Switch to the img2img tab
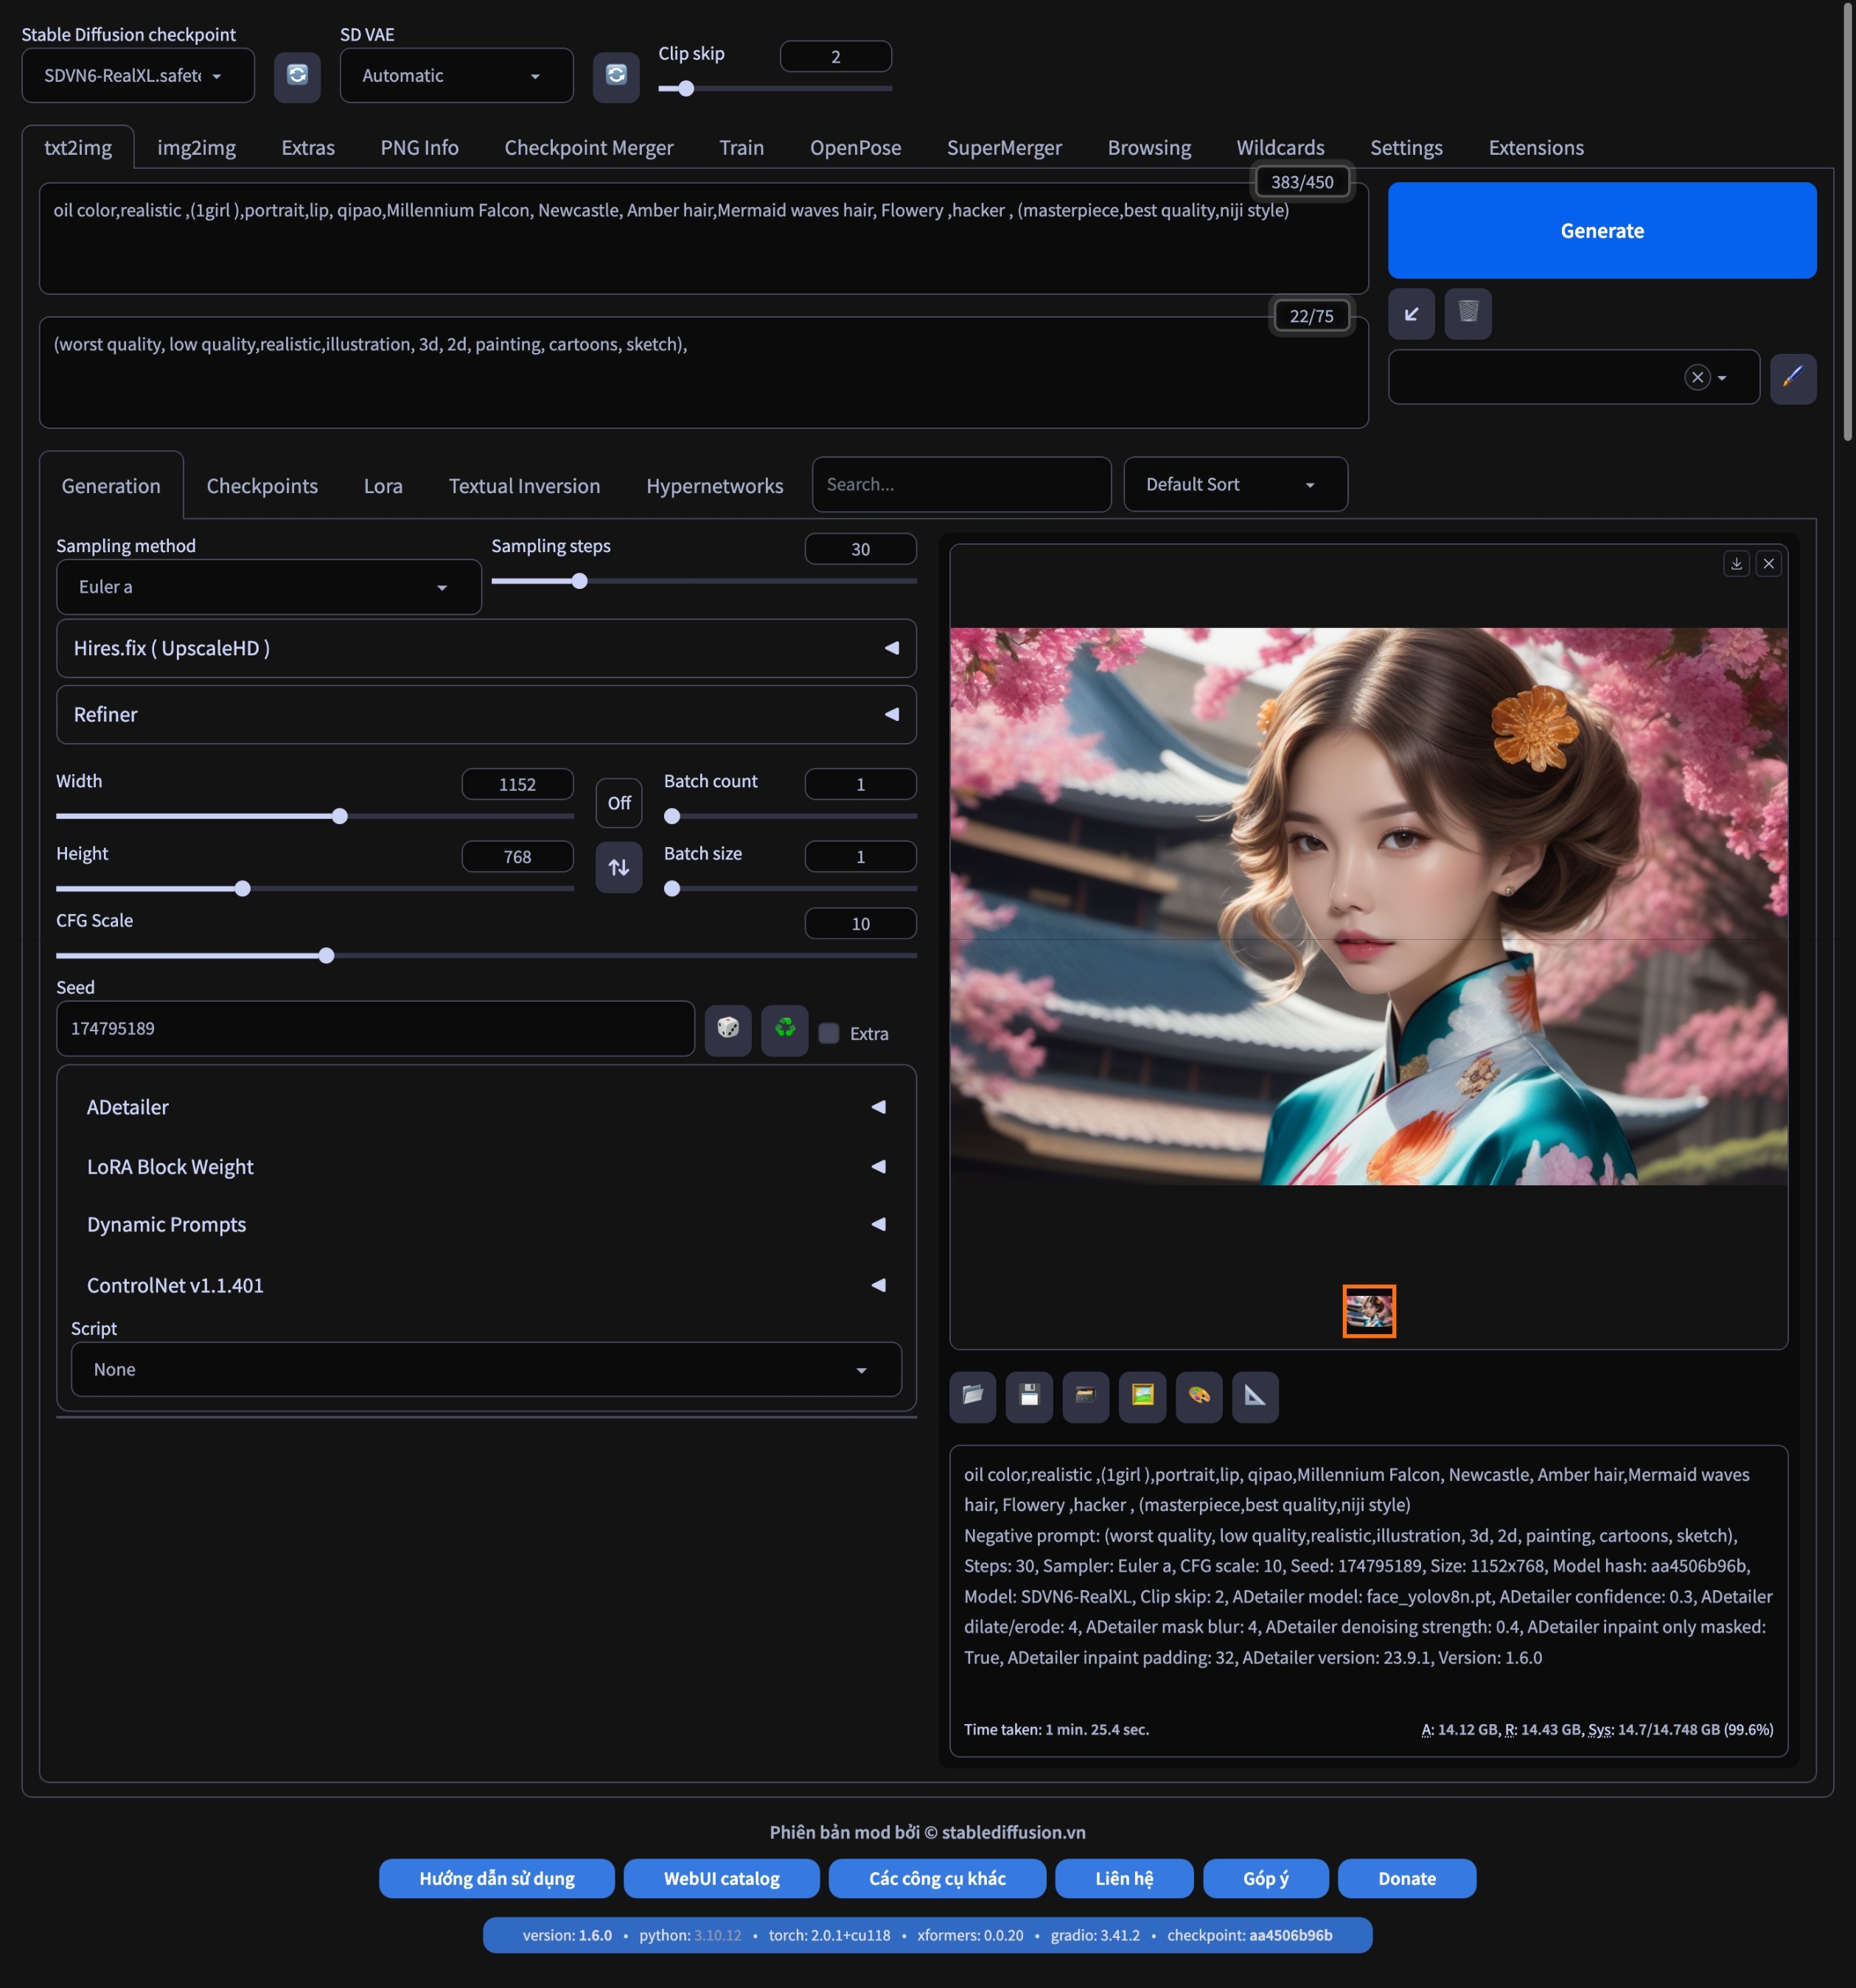The image size is (1856, 1988). coord(196,148)
